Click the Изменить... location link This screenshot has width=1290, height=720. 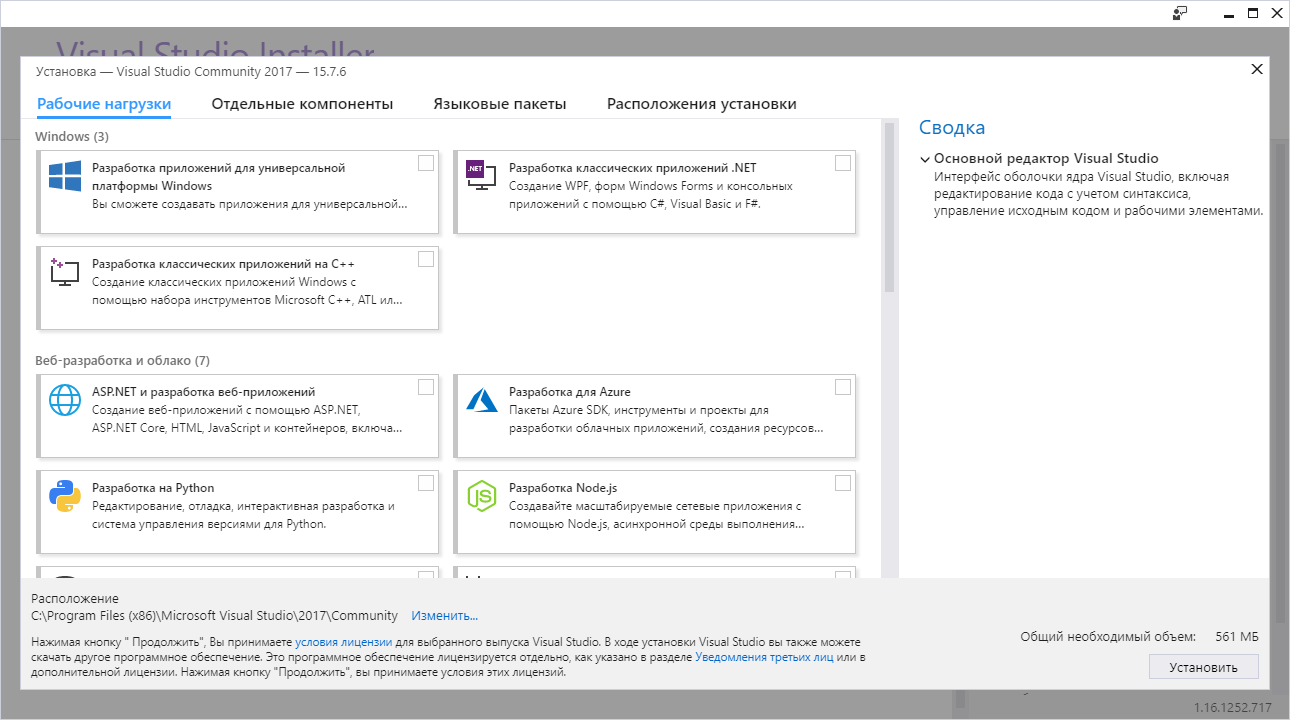[444, 616]
